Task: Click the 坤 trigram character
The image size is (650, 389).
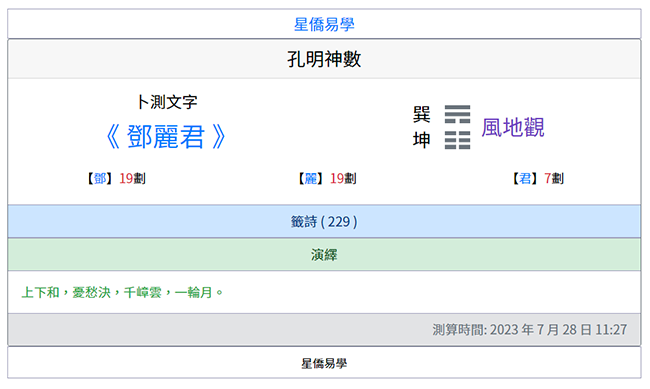Action: [422, 140]
